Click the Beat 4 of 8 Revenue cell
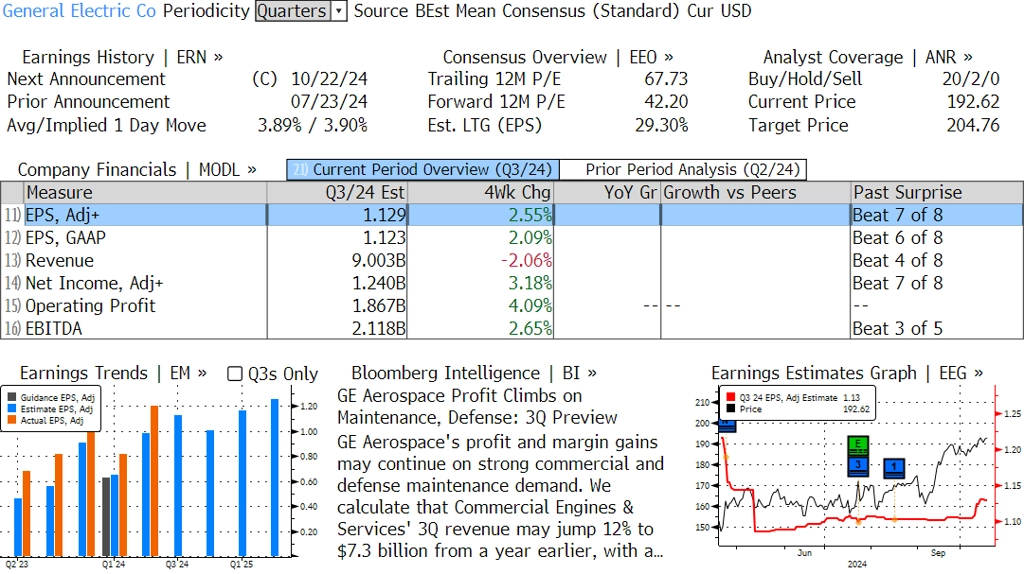This screenshot has height=574, width=1024. (898, 261)
